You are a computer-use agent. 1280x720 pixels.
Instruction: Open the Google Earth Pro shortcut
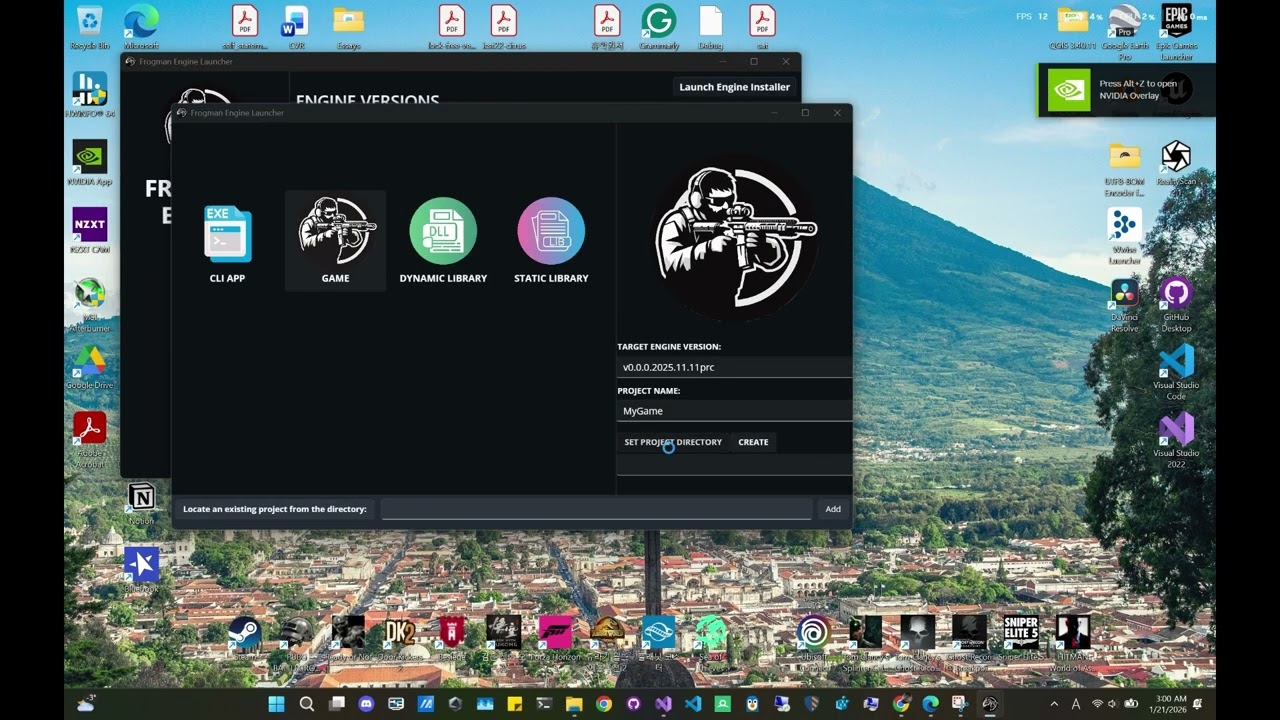(1125, 30)
